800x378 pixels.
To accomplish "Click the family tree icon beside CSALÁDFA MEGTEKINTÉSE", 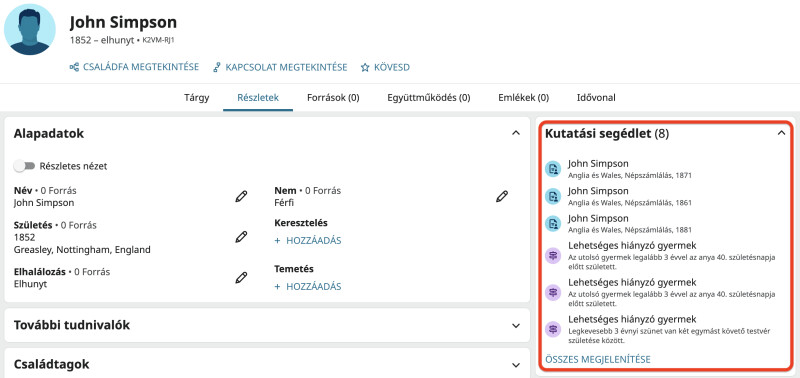I will (x=74, y=67).
